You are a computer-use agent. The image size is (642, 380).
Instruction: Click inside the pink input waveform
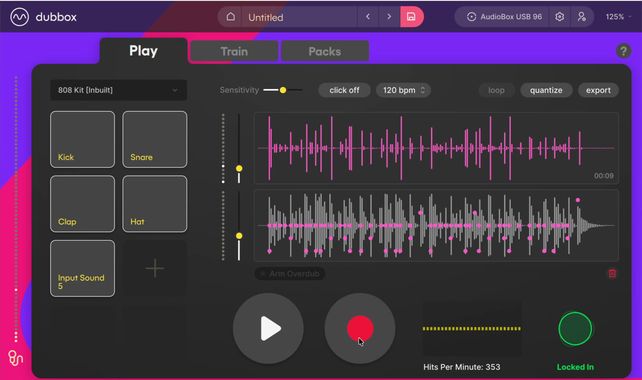coord(436,148)
